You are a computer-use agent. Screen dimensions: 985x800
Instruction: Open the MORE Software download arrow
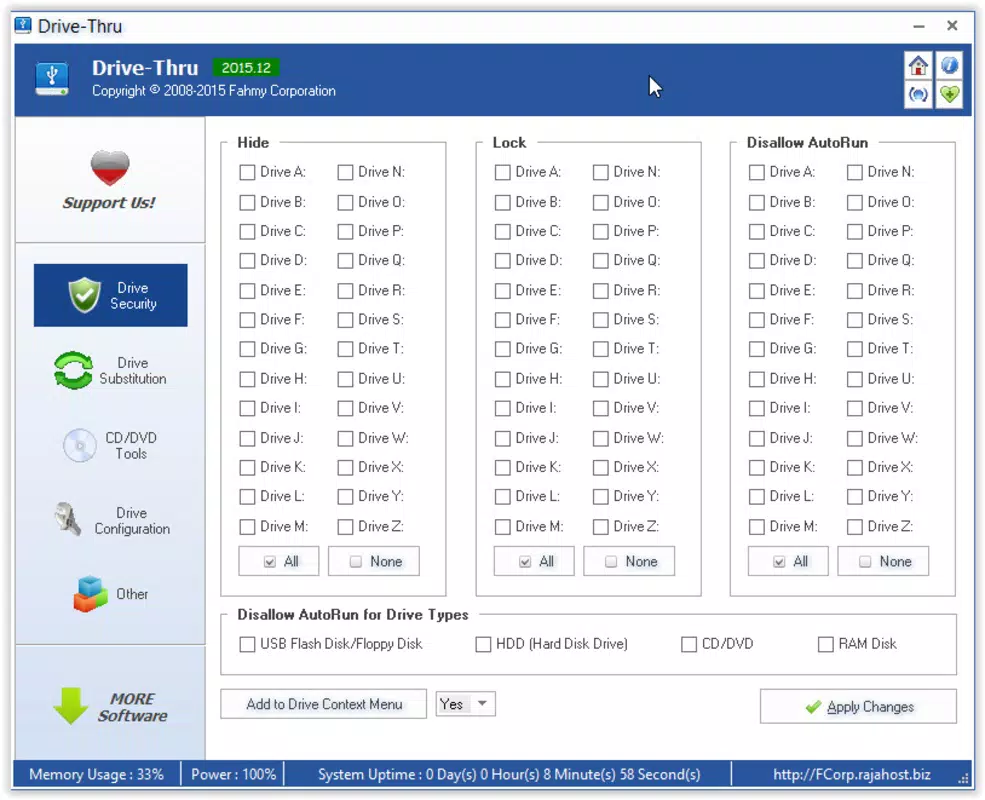pyautogui.click(x=71, y=705)
